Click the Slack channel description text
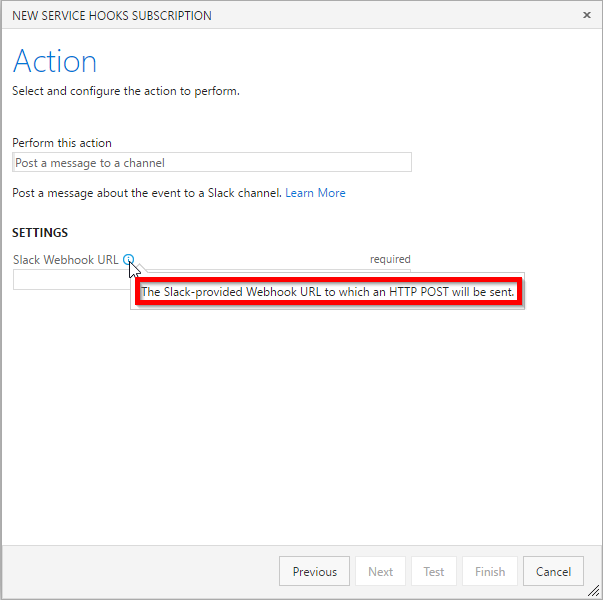Image resolution: width=603 pixels, height=600 pixels. 147,193
